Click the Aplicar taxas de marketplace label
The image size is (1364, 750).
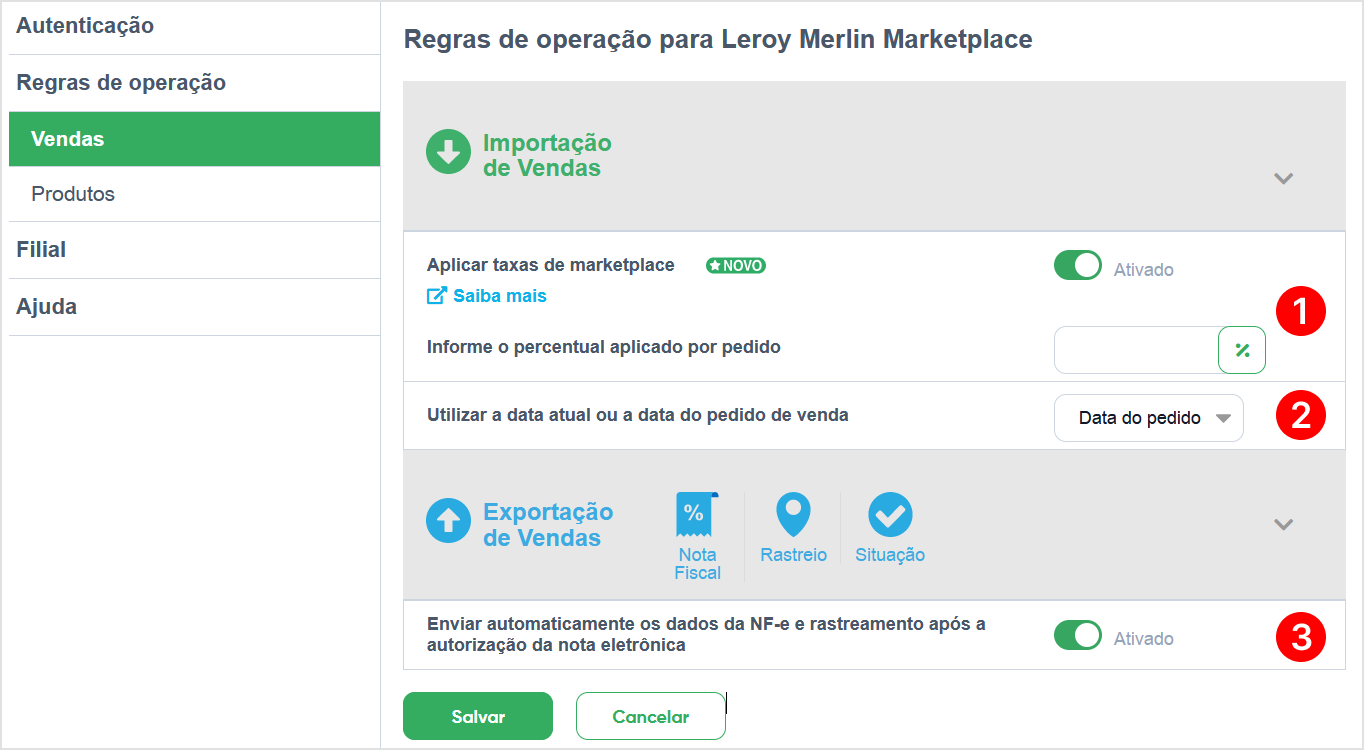tap(551, 265)
